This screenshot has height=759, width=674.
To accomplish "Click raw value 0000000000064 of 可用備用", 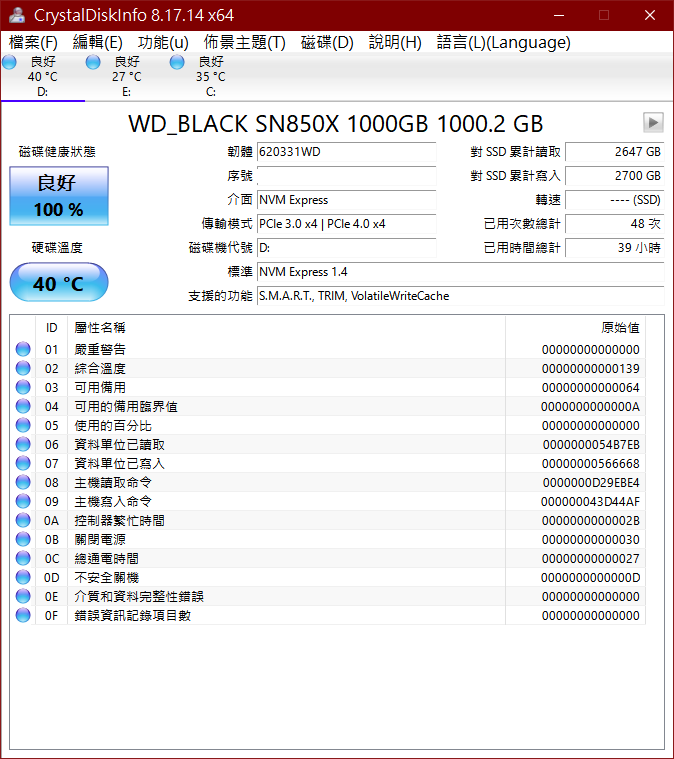I will [591, 387].
